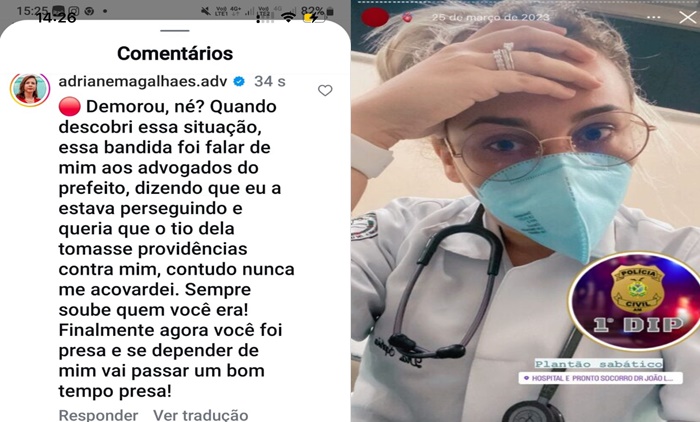This screenshot has width=700, height=422.
Task: Close the story with the X button
Action: 688,17
